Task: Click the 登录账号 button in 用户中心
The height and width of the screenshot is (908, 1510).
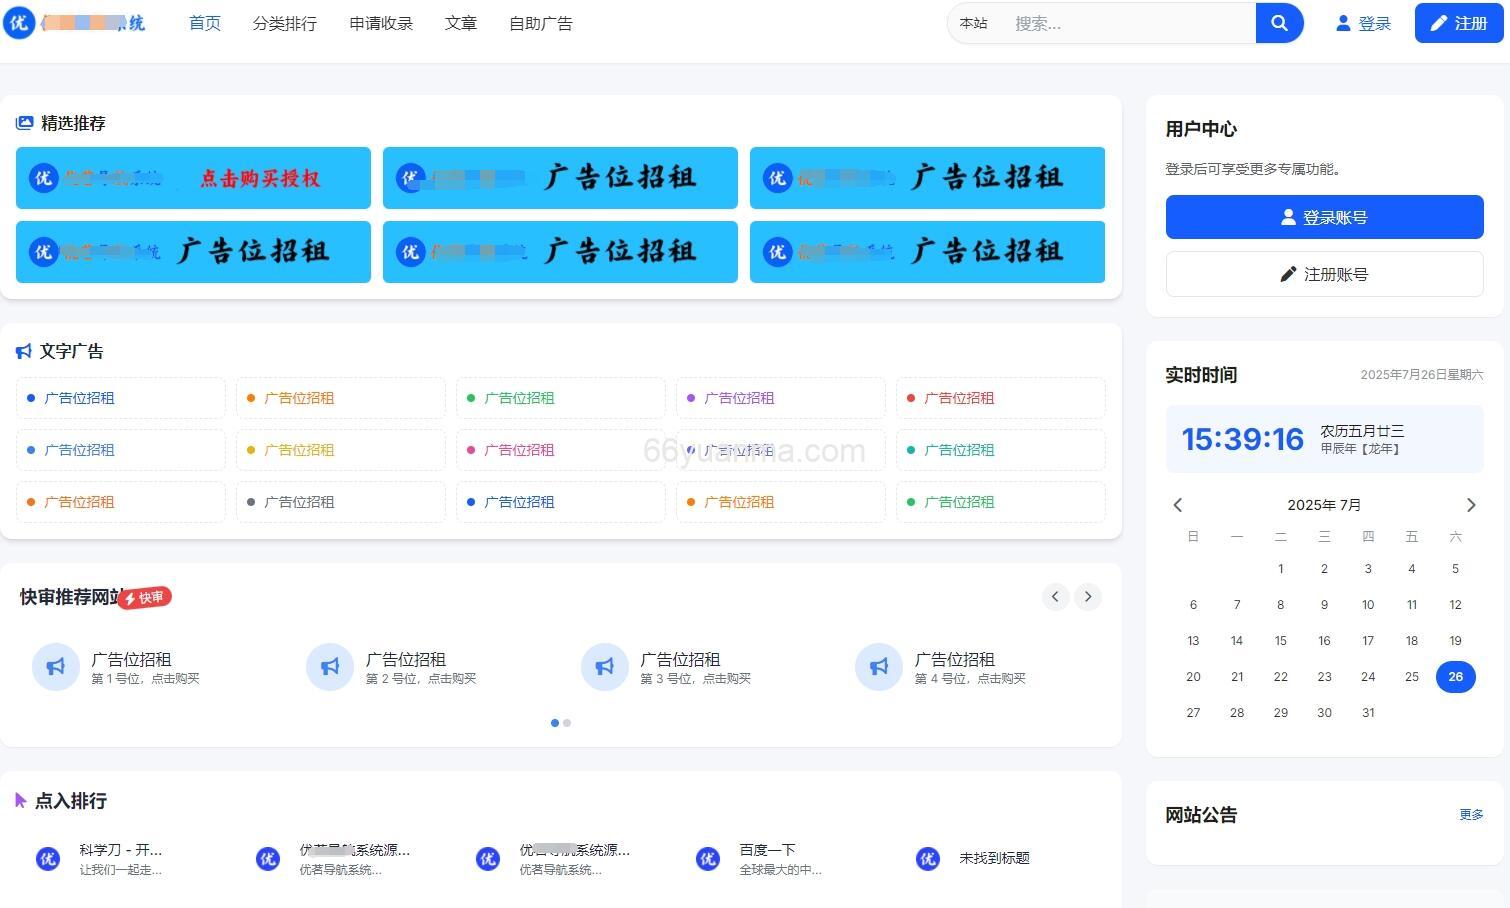Action: pos(1324,217)
